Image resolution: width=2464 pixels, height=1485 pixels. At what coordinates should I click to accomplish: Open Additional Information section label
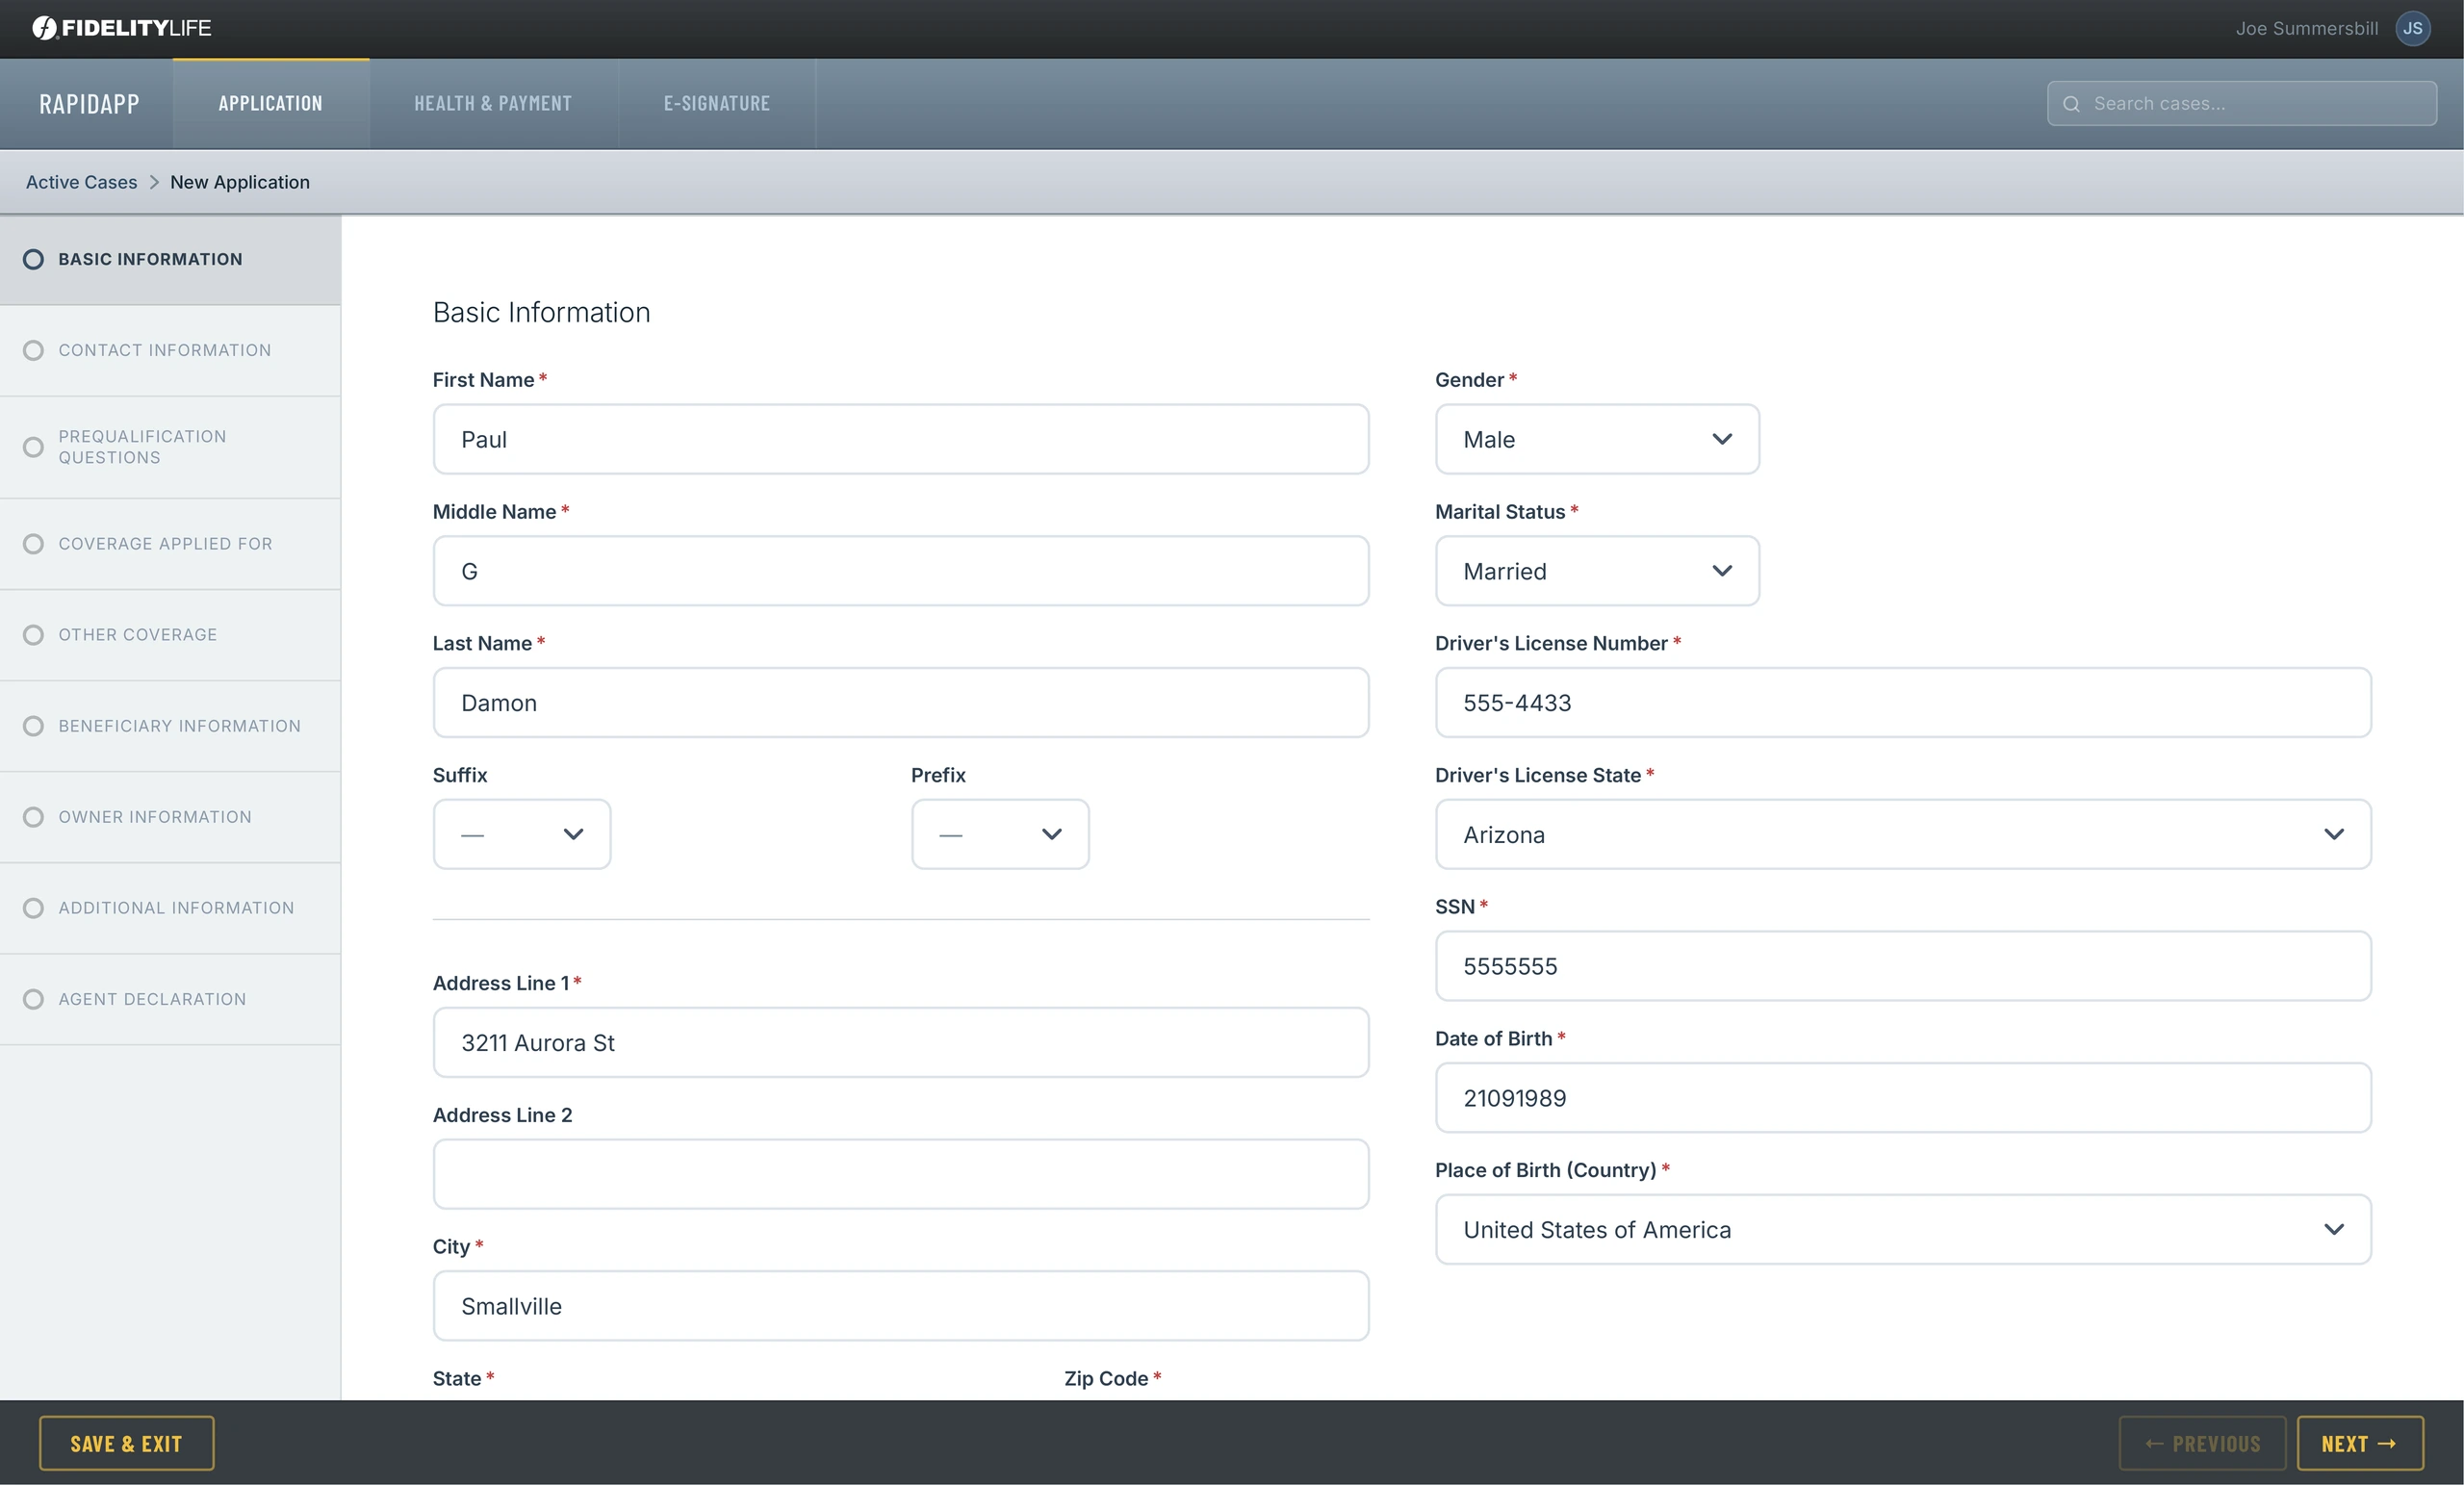coord(176,908)
